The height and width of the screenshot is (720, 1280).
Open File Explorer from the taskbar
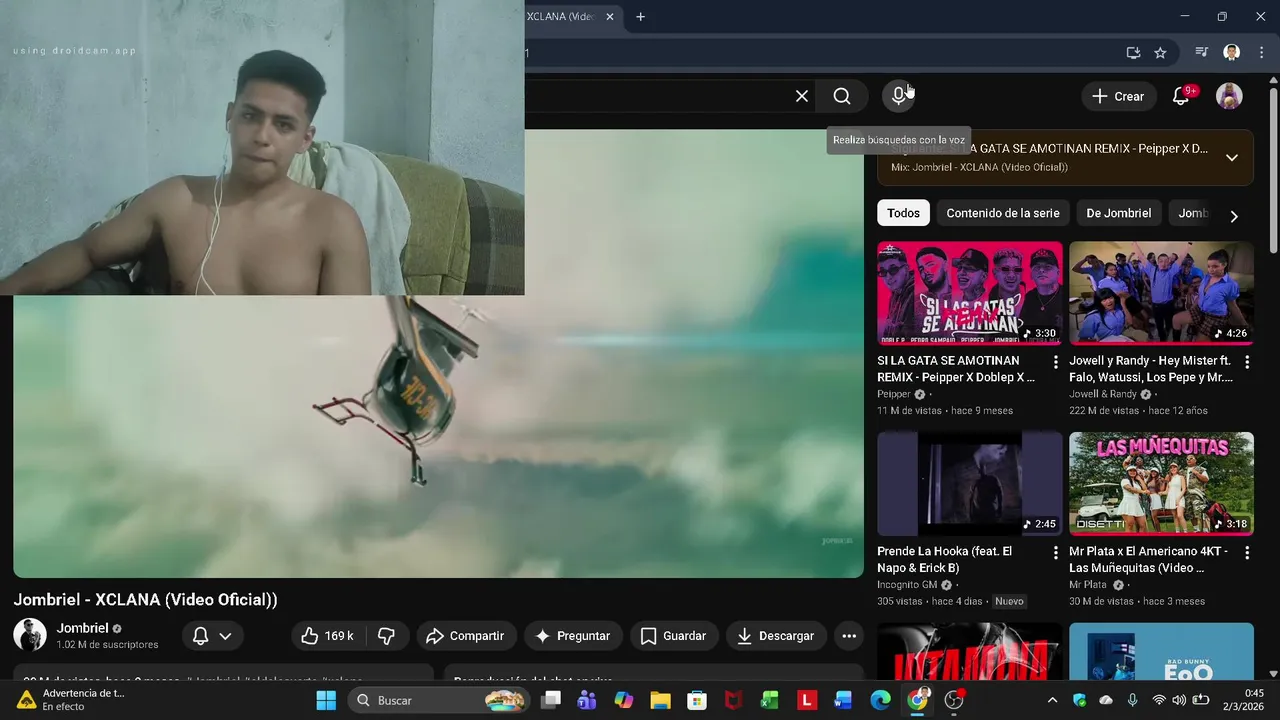[x=660, y=700]
